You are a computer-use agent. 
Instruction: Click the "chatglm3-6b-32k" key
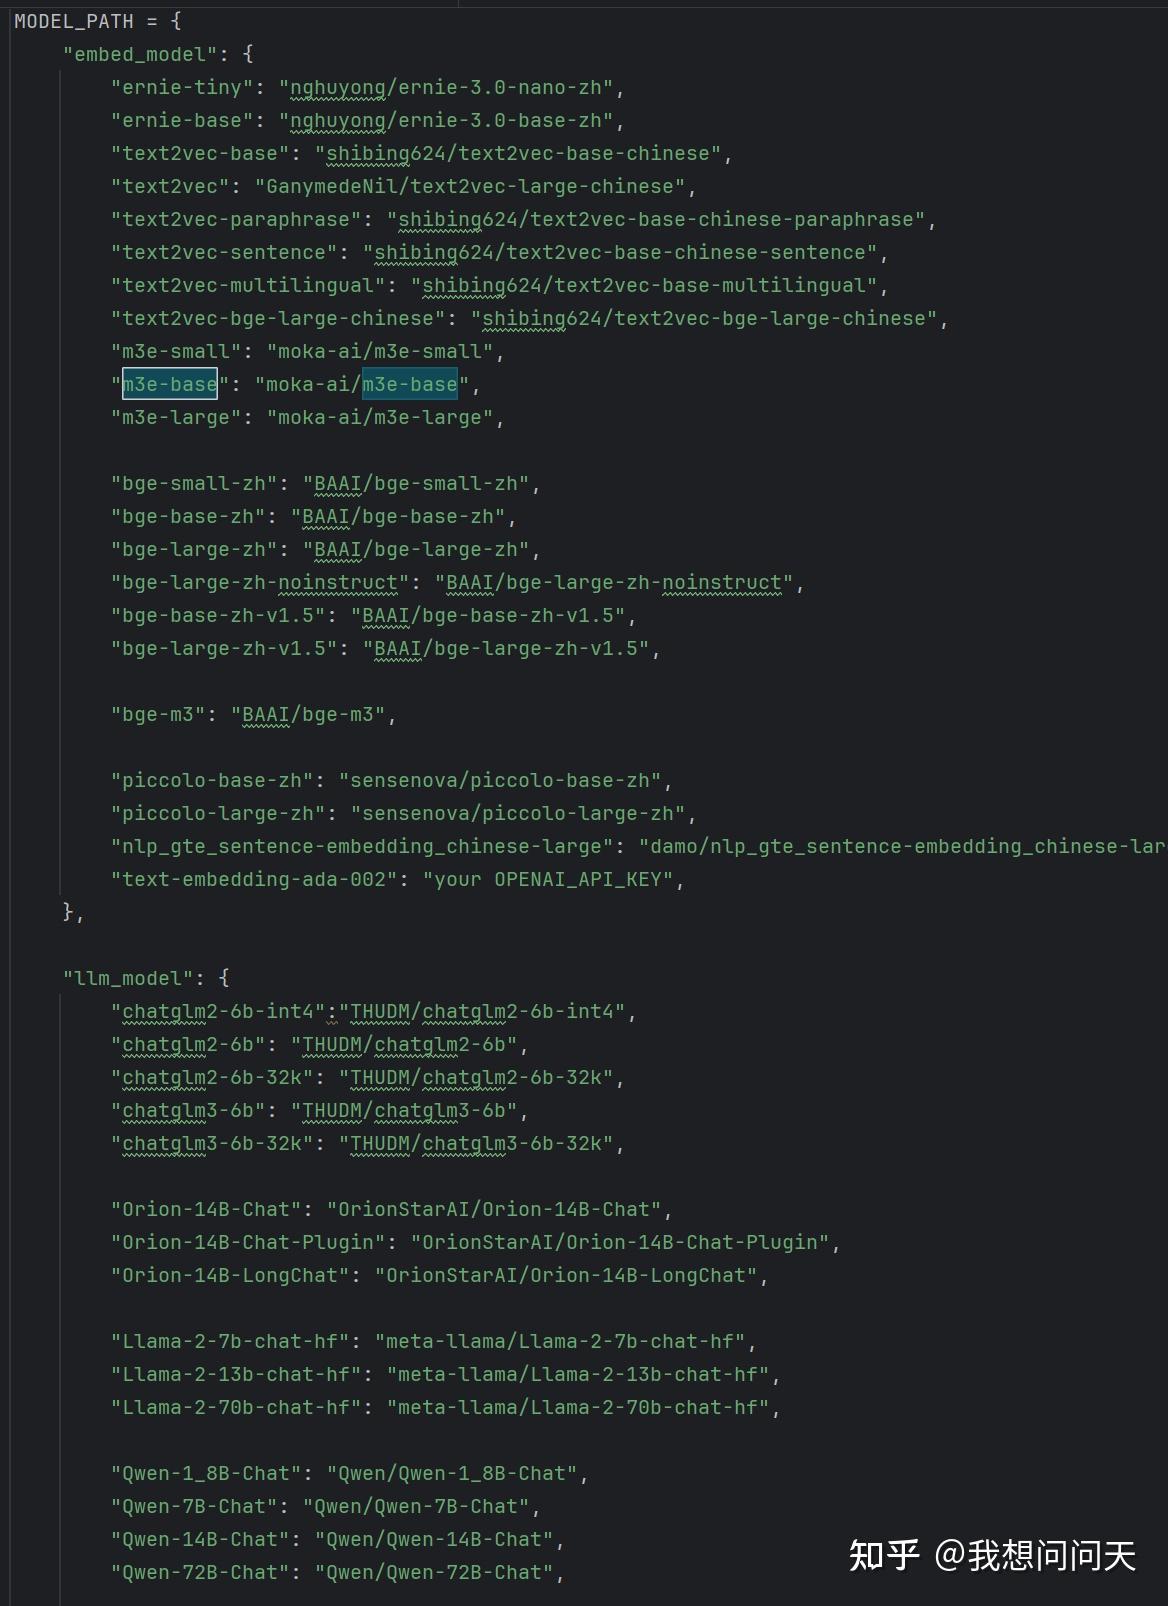pos(212,1143)
